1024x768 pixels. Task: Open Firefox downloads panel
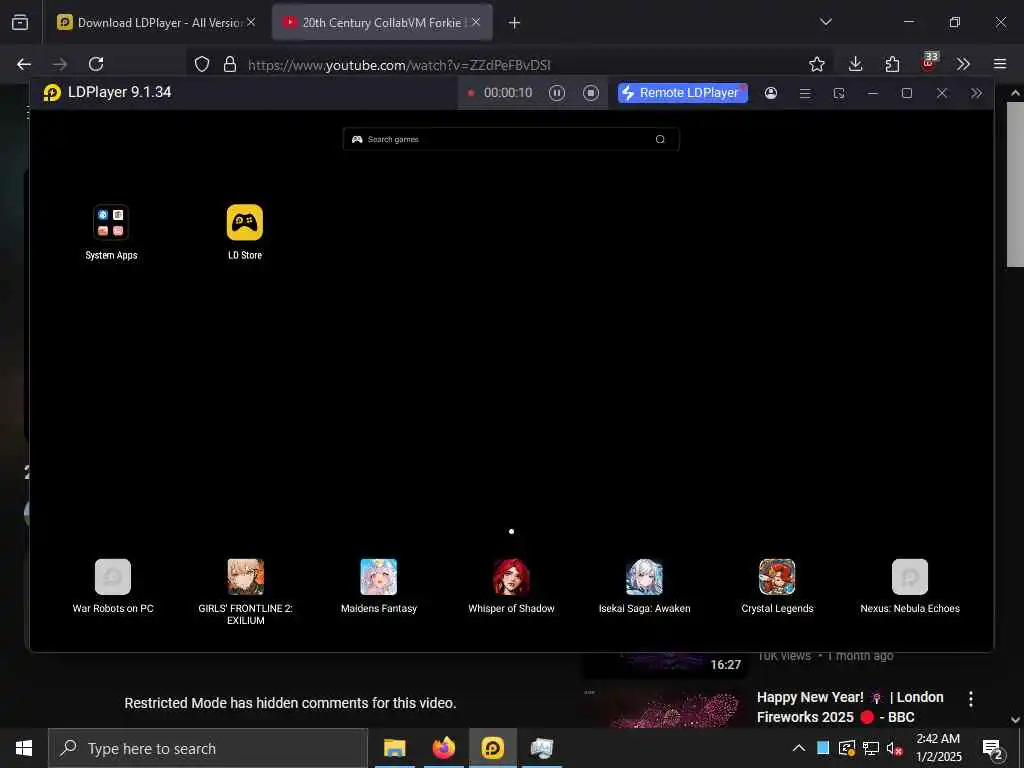pos(856,64)
